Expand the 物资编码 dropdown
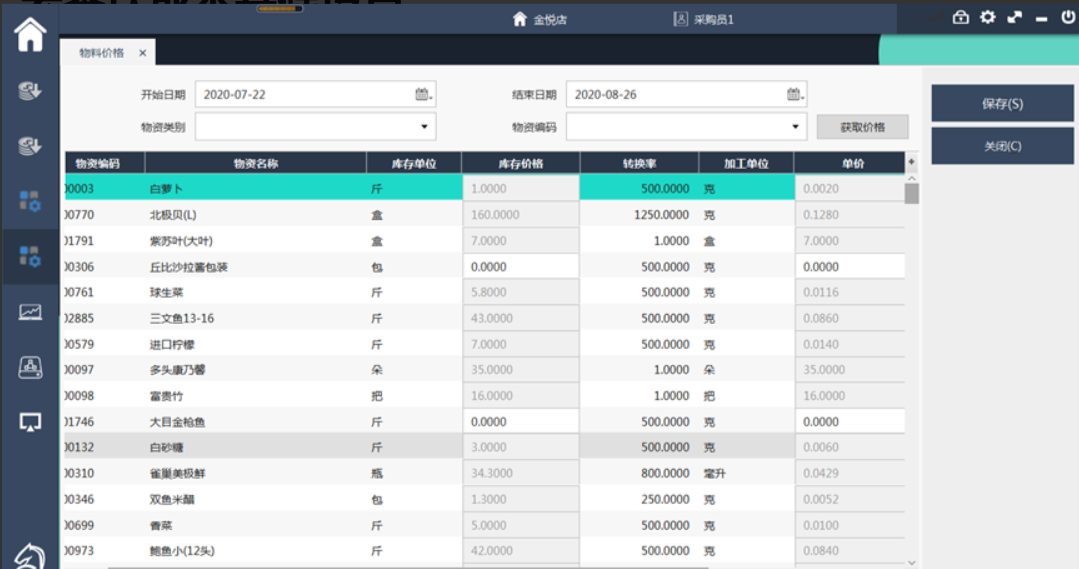This screenshot has height=569, width=1079. [795, 127]
